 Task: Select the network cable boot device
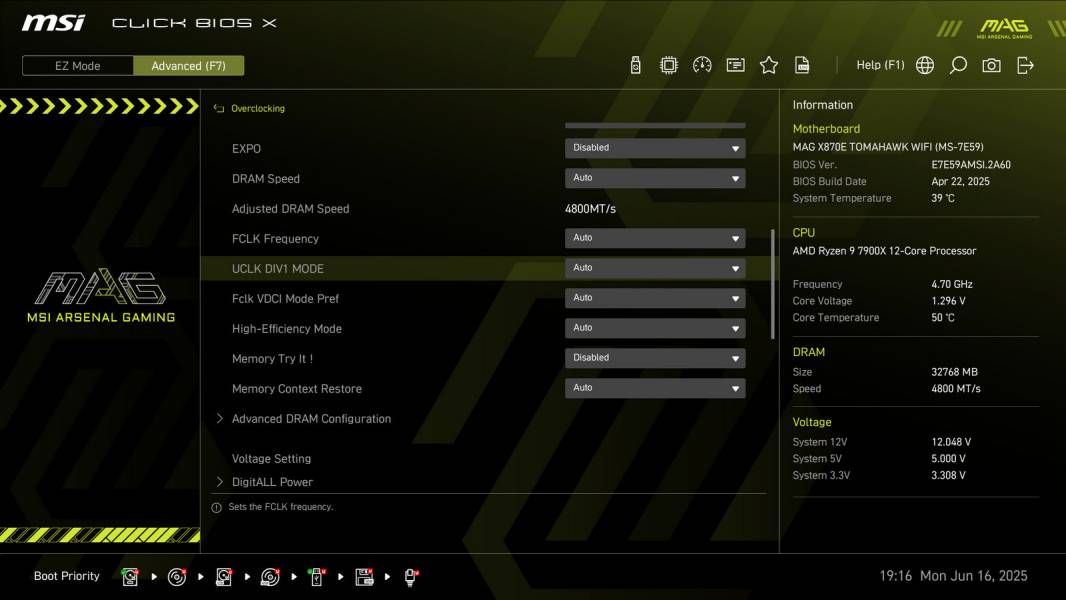[411, 577]
